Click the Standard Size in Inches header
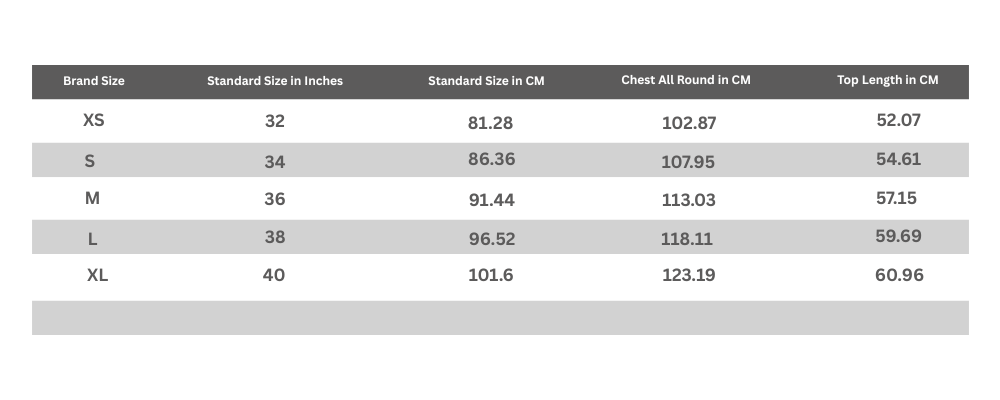 tap(275, 81)
